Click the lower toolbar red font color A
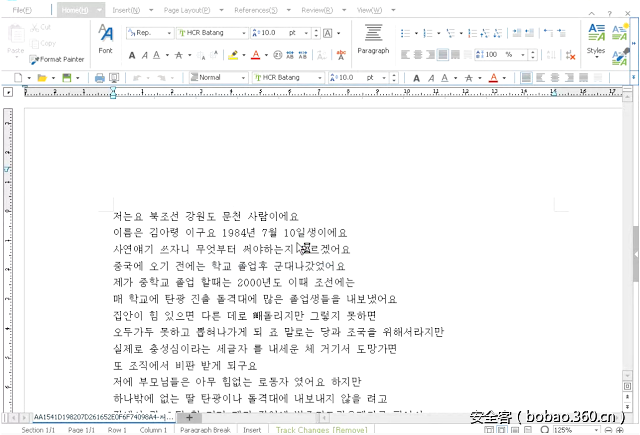This screenshot has height=435, width=640. 493,78
